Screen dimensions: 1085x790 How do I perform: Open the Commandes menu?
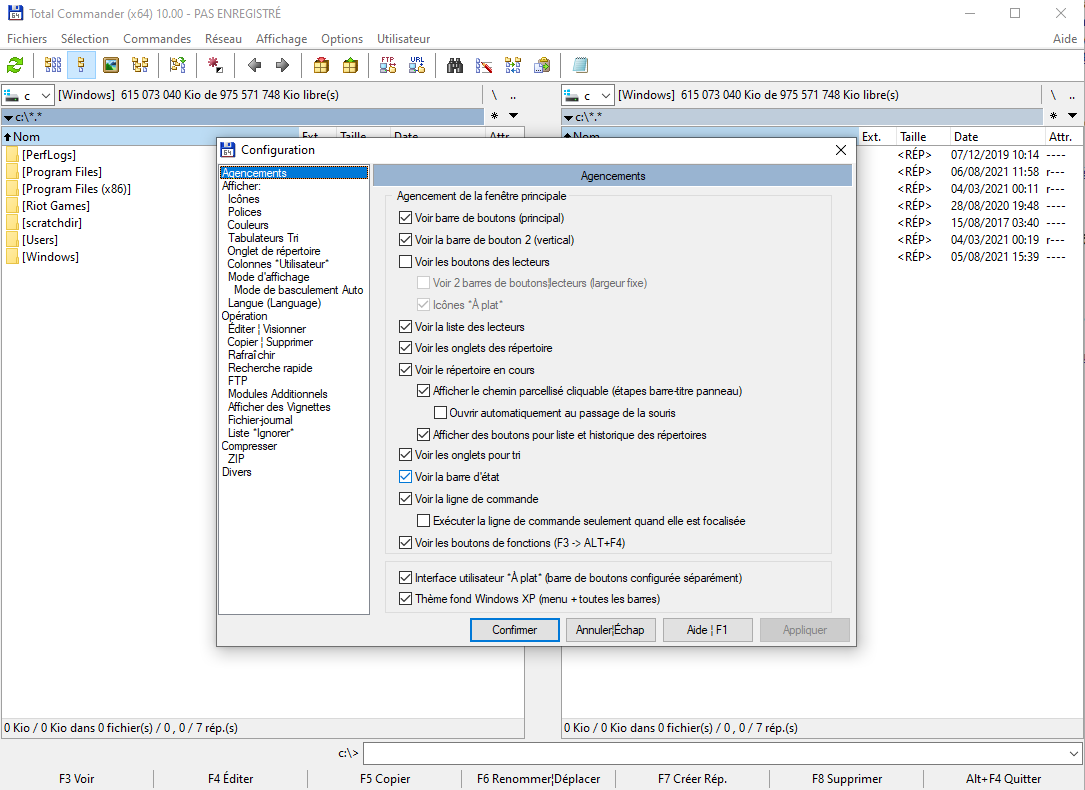coord(157,39)
